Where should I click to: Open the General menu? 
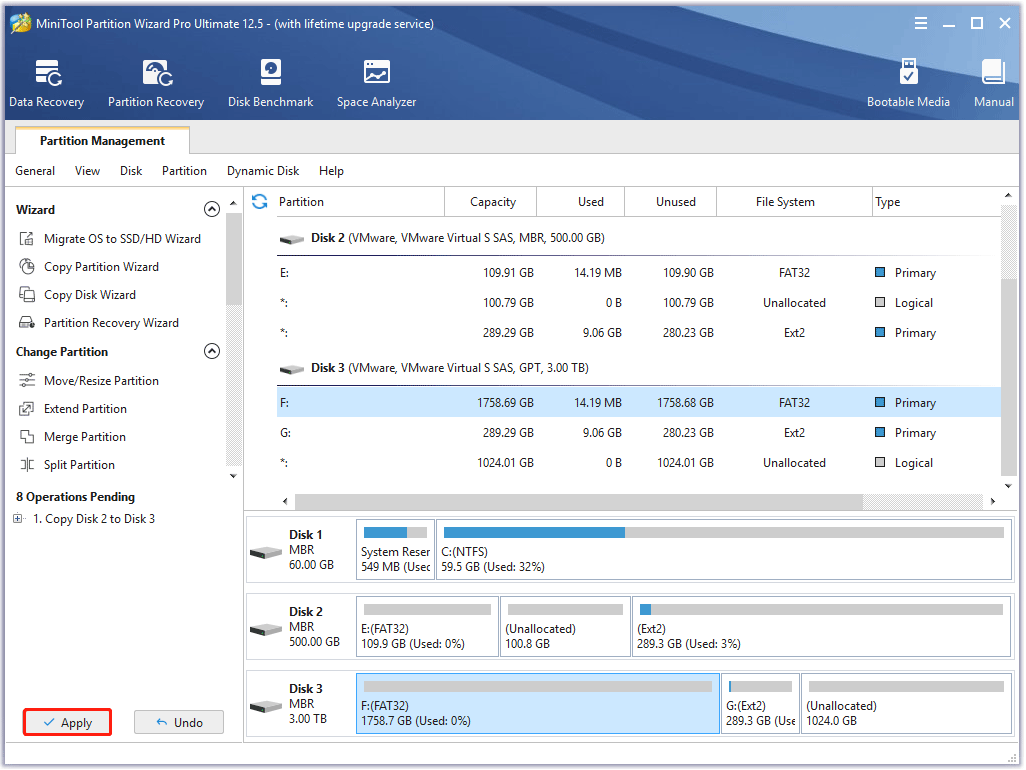[35, 171]
